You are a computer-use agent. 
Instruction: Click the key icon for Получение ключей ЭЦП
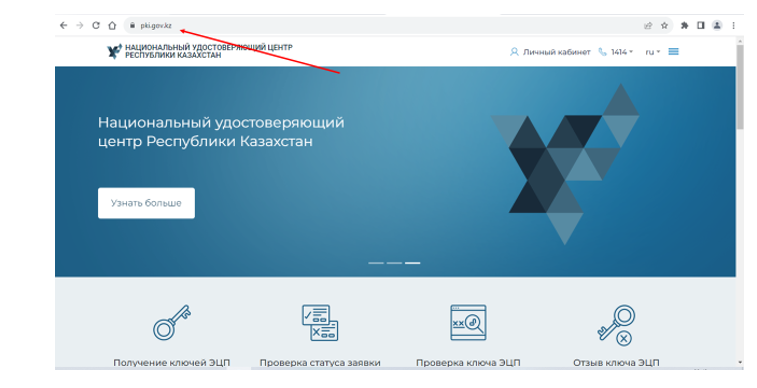tap(172, 322)
